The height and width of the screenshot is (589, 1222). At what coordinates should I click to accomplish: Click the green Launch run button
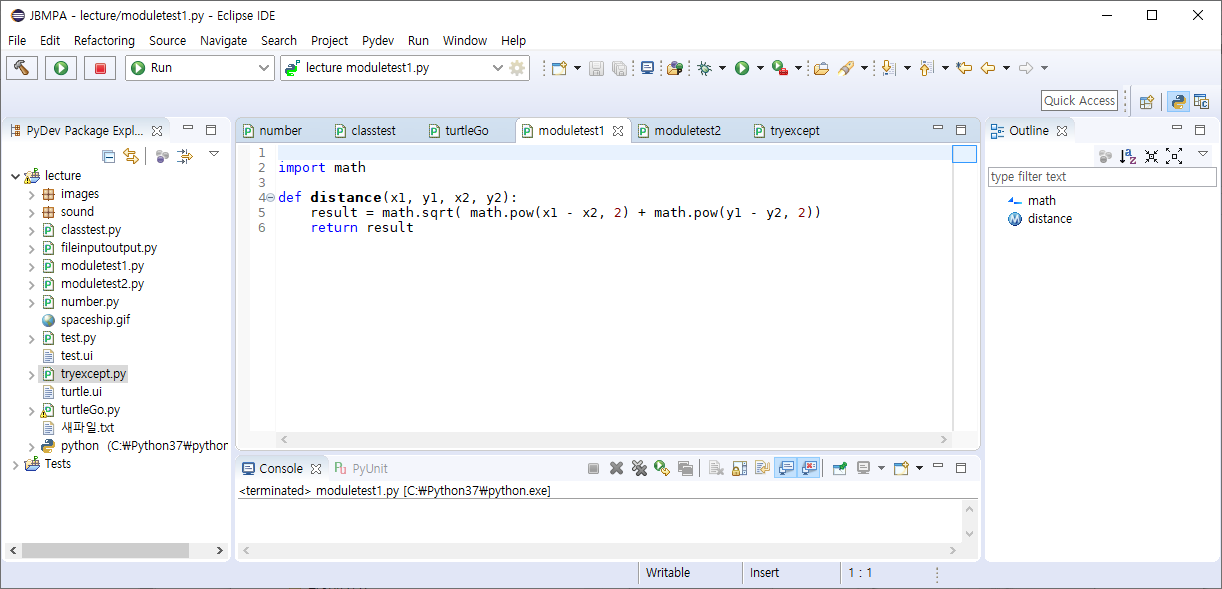(61, 68)
